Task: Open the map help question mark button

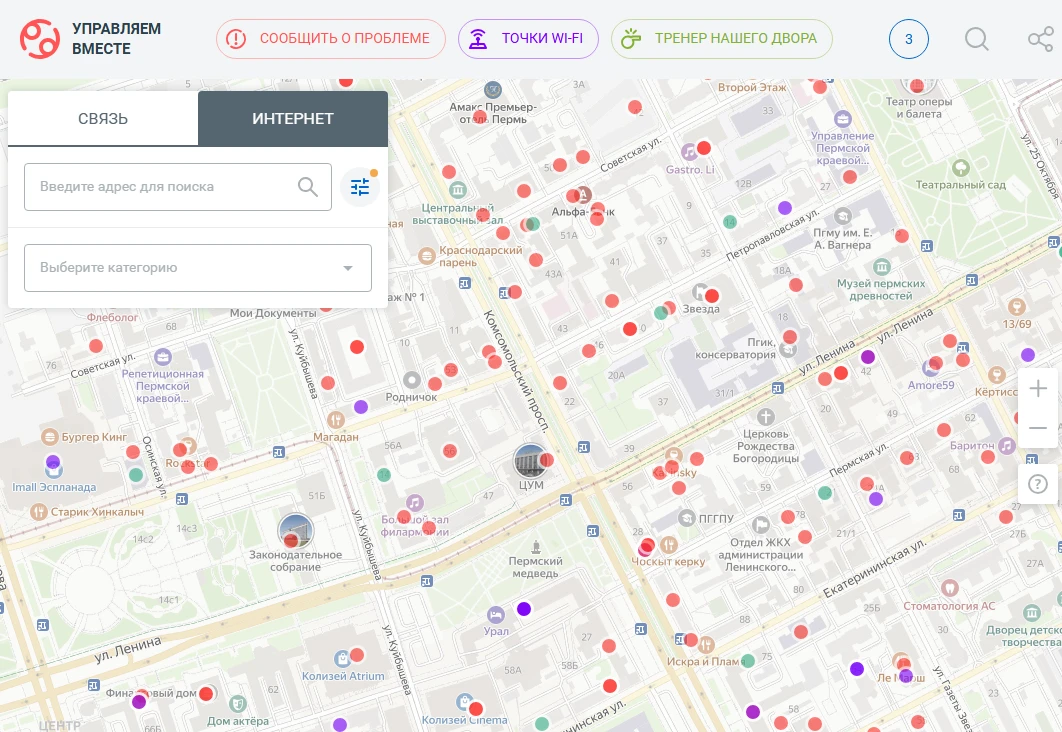Action: (x=1038, y=483)
